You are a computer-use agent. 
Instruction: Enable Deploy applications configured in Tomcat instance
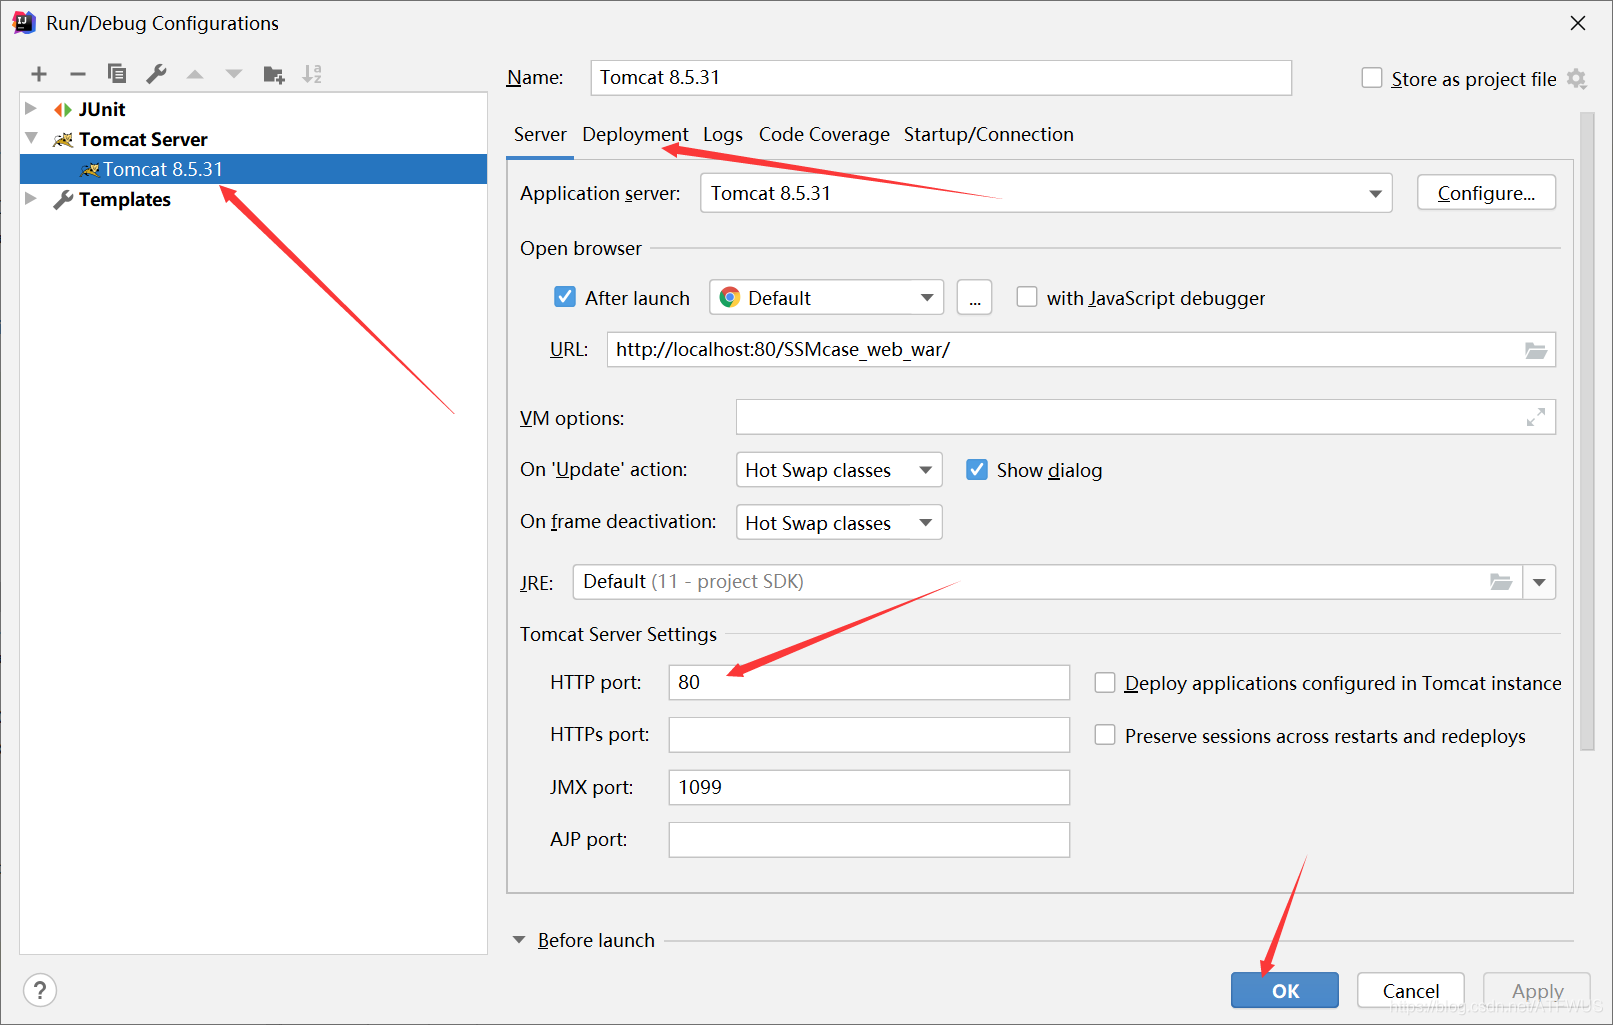click(x=1105, y=683)
